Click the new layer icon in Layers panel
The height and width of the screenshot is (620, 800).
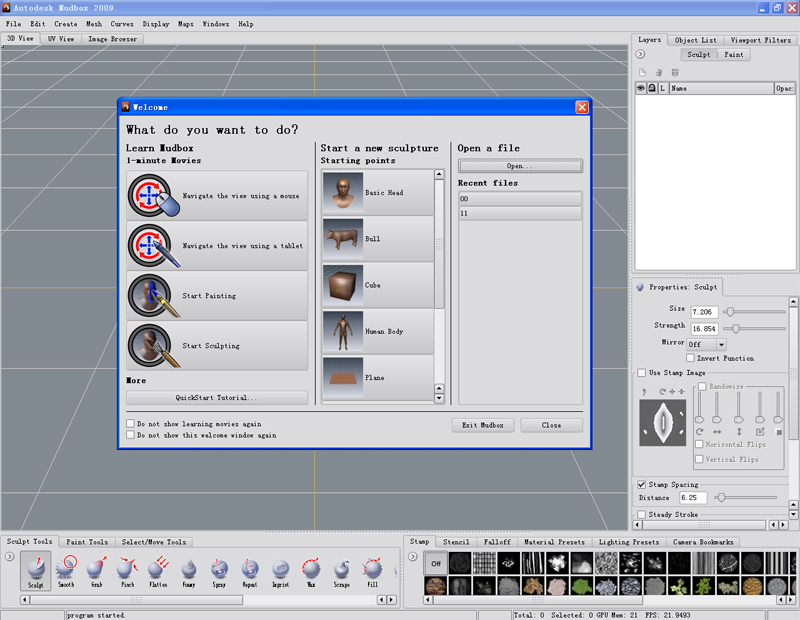(642, 72)
